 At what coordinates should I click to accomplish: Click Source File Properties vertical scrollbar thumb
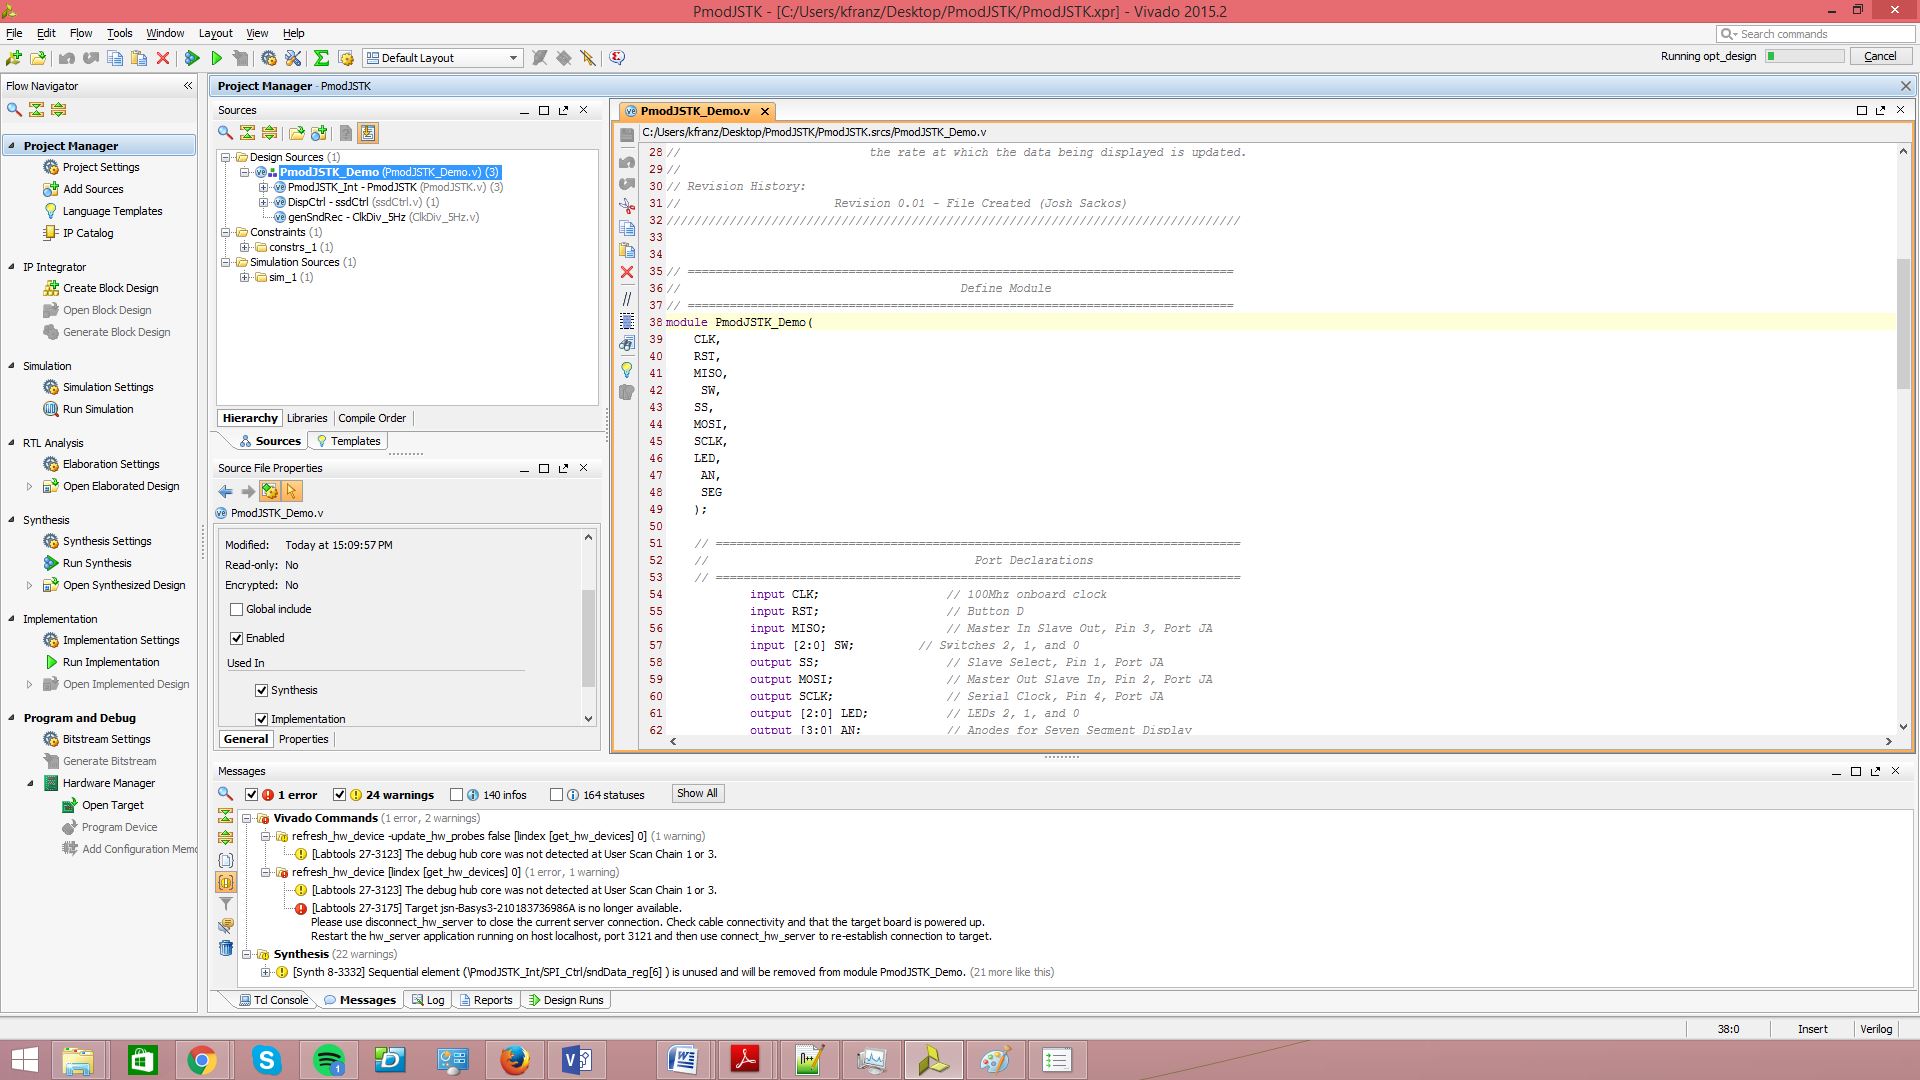(588, 638)
